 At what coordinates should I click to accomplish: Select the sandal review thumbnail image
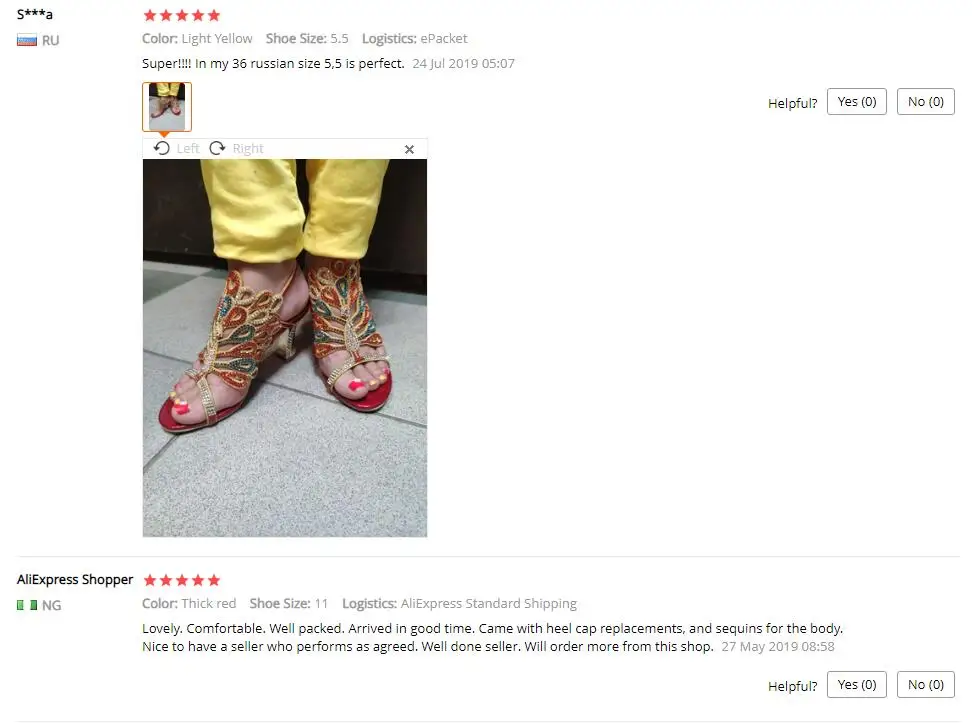167,107
